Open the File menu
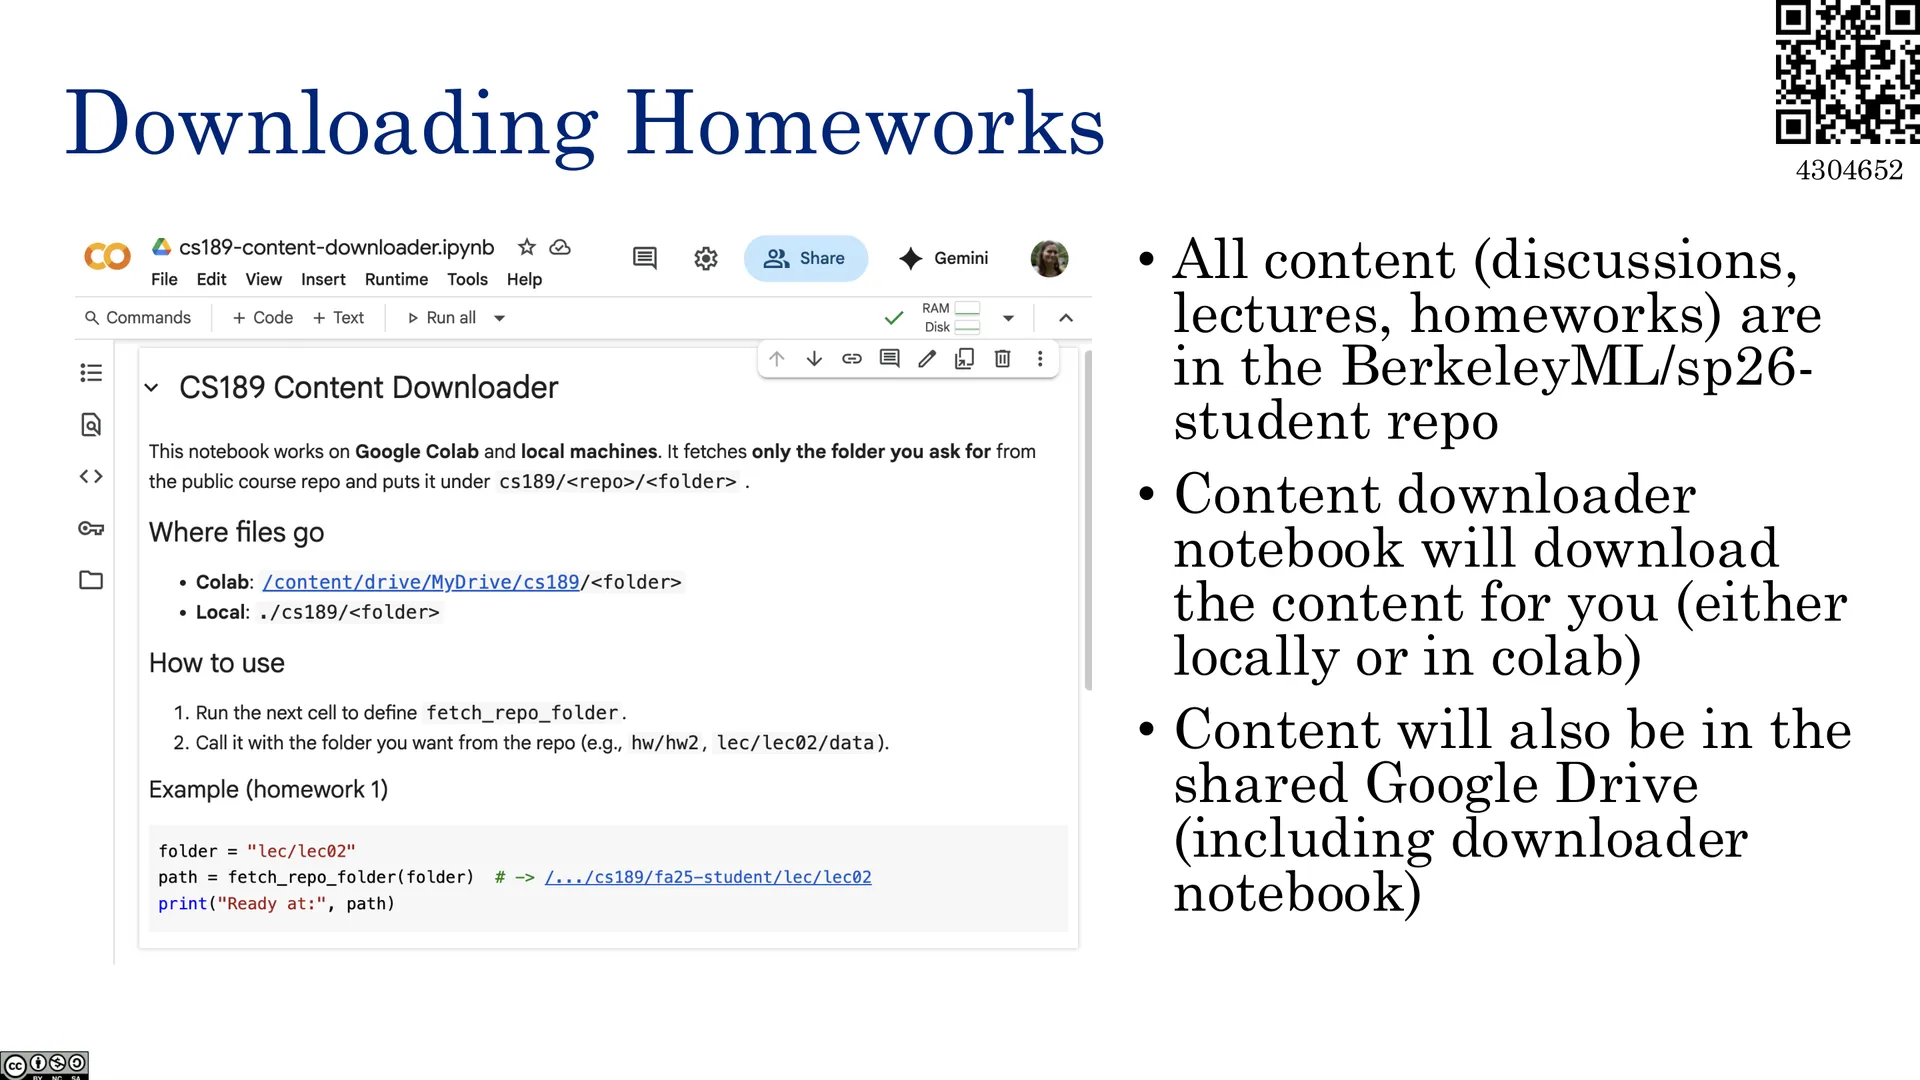 (x=164, y=279)
